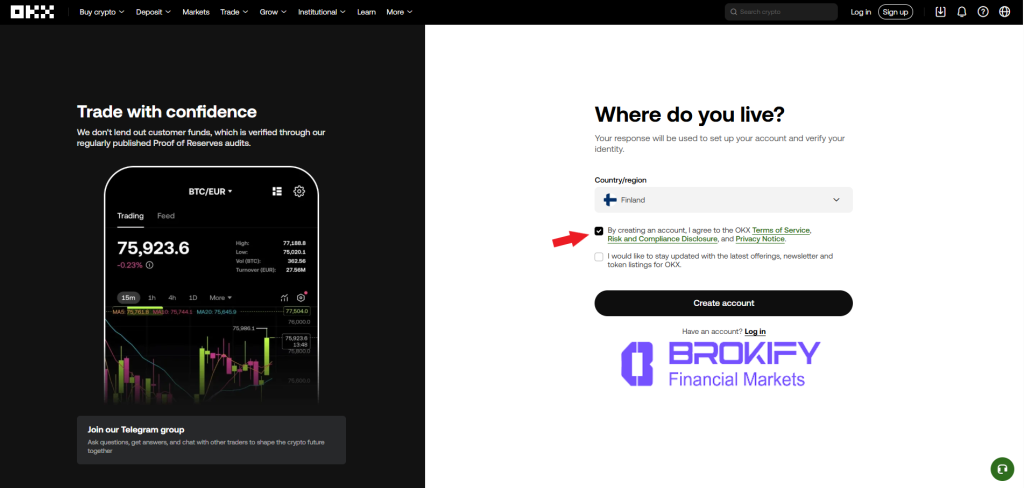Open the Privacy Notice link
Image resolution: width=1024 pixels, height=488 pixels.
point(759,240)
